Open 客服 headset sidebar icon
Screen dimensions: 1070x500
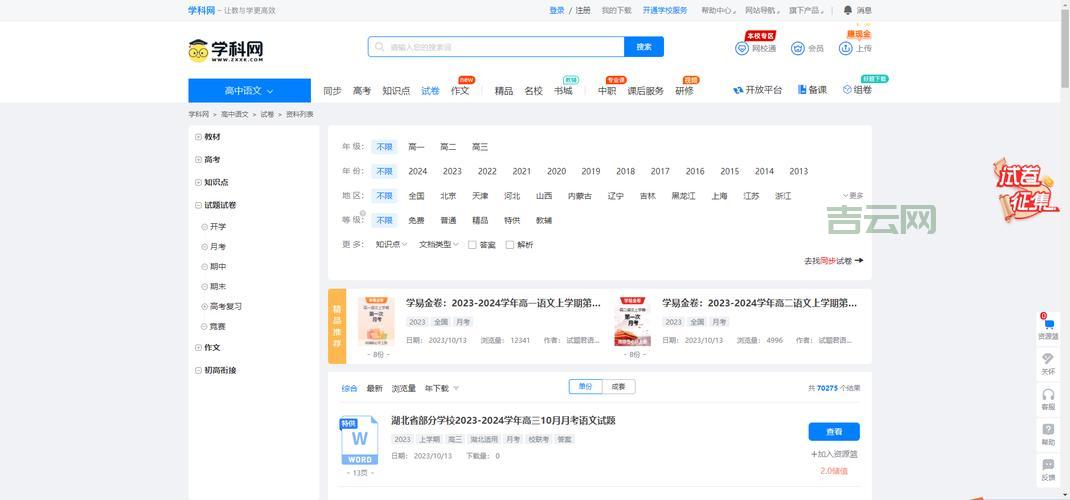pos(1047,399)
